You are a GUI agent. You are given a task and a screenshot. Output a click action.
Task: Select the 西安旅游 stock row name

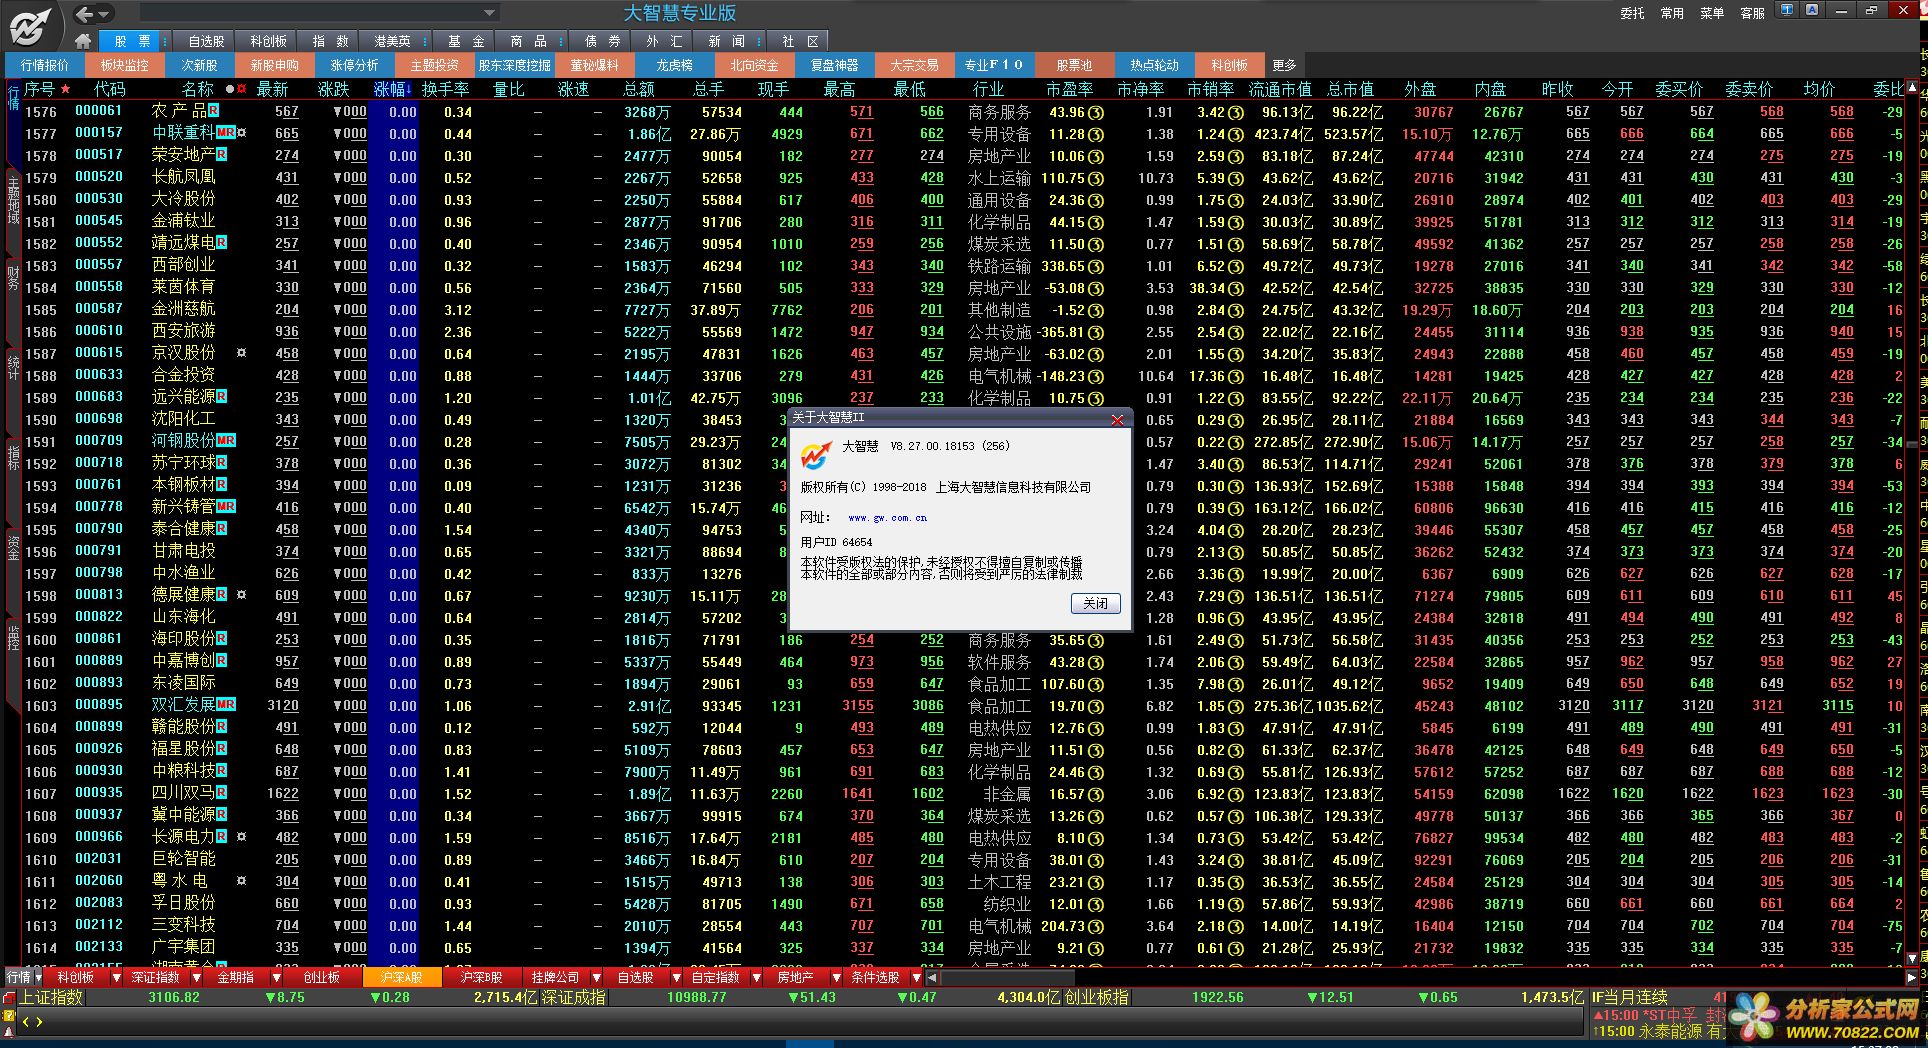pos(183,331)
